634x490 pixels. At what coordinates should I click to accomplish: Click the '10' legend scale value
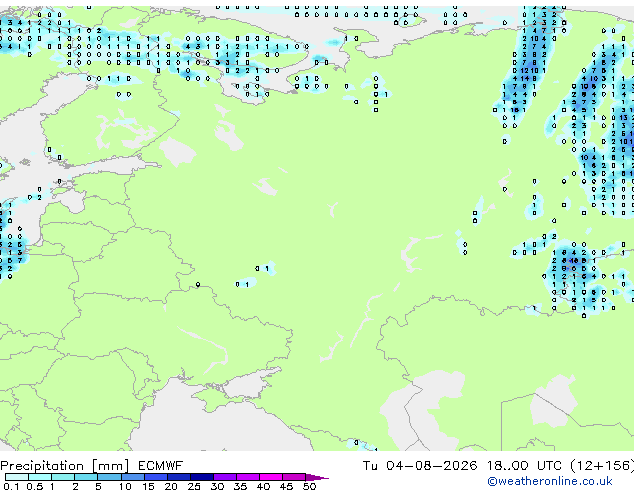(x=125, y=486)
